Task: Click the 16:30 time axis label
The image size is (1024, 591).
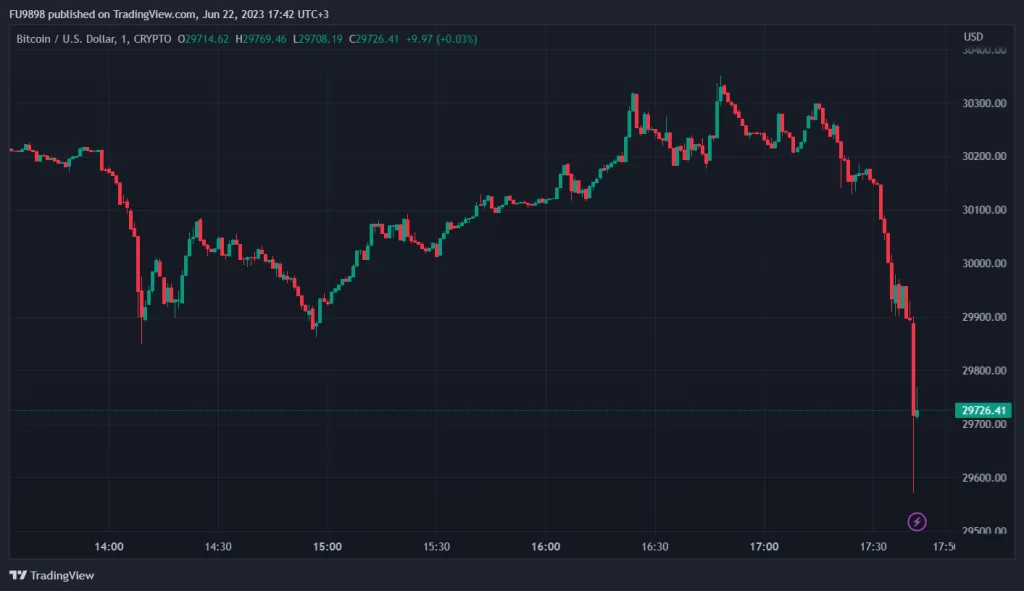Action: pos(655,547)
